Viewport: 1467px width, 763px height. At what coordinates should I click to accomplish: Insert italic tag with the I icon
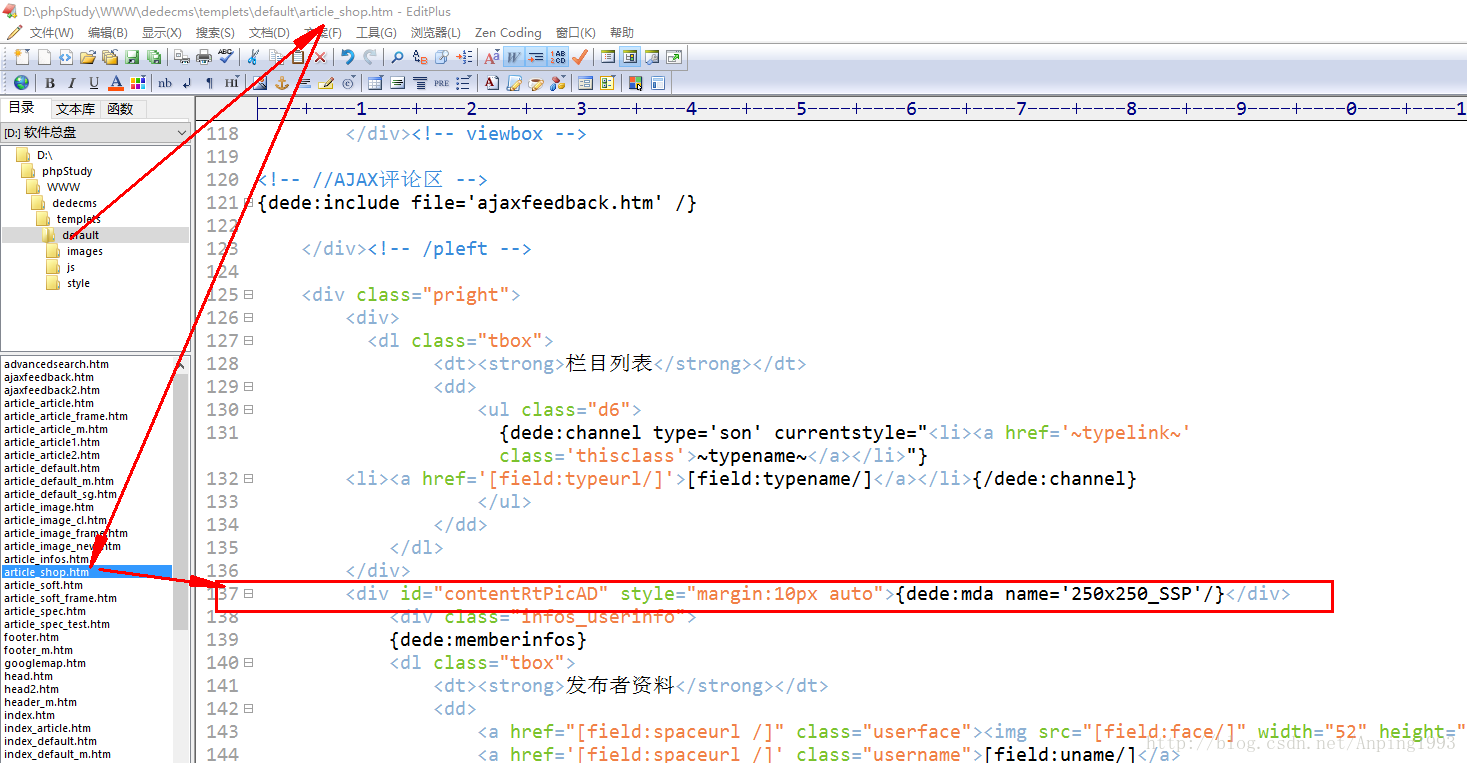pos(72,83)
